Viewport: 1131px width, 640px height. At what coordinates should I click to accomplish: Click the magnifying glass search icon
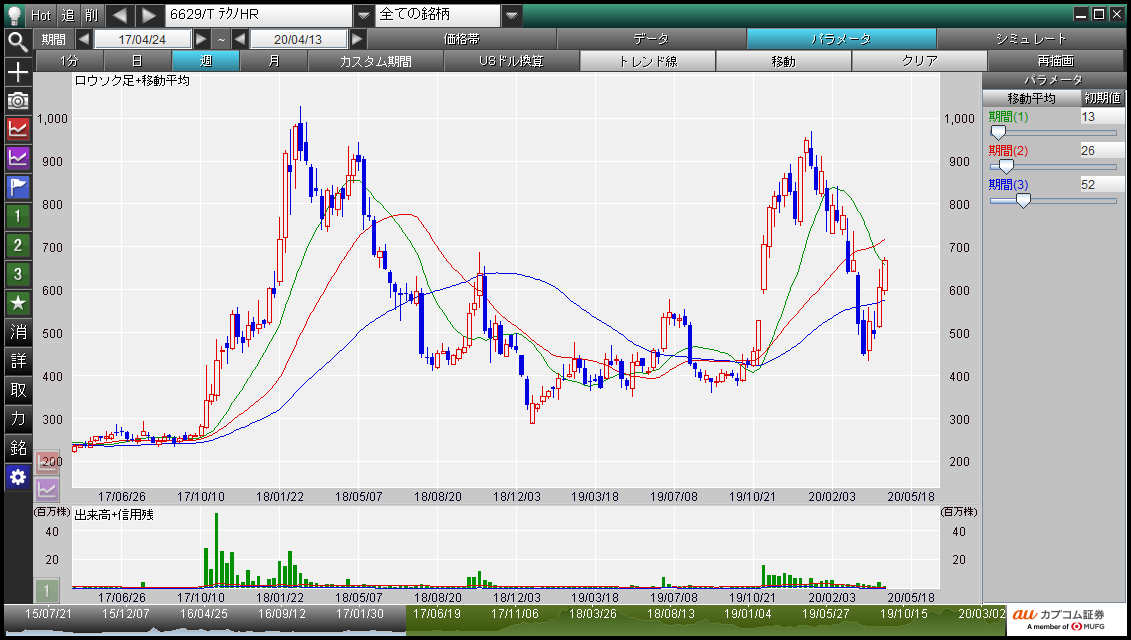(x=18, y=41)
